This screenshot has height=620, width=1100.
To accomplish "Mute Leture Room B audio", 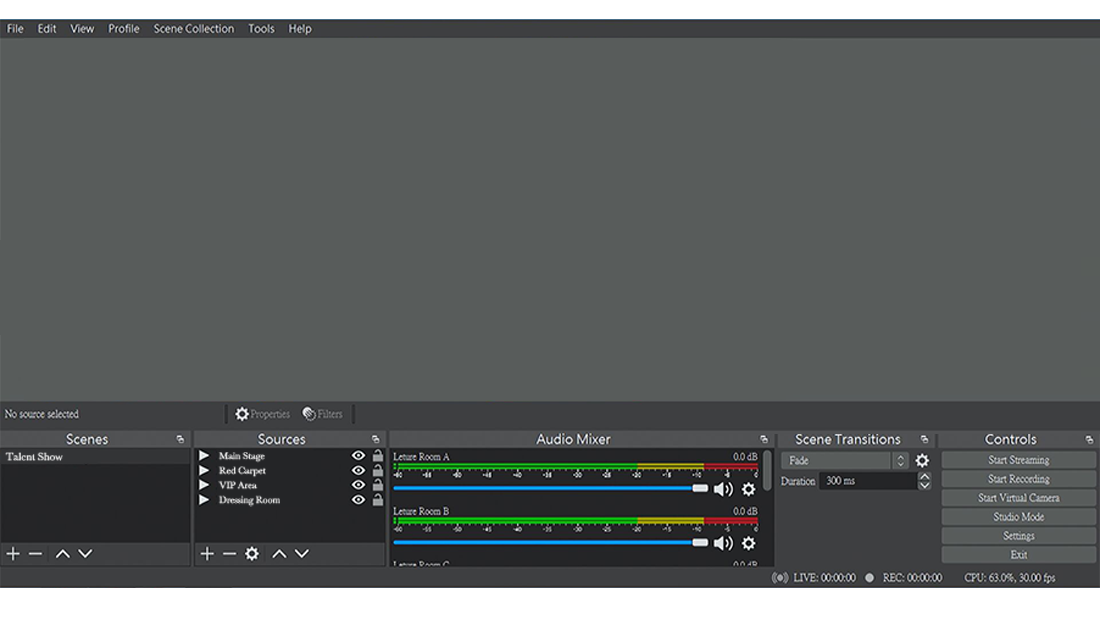I will pyautogui.click(x=723, y=543).
